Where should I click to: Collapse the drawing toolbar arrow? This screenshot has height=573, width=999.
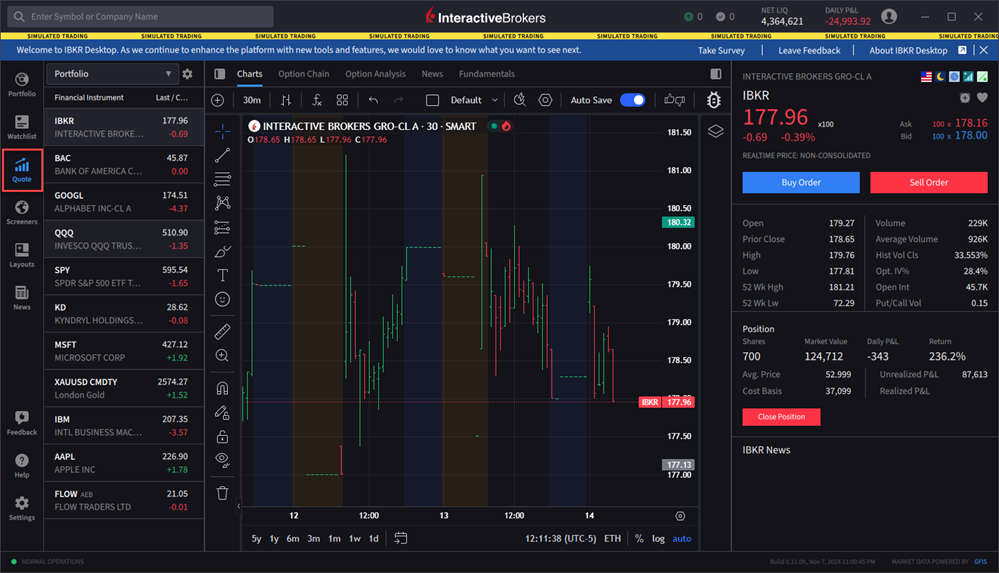coord(239,506)
